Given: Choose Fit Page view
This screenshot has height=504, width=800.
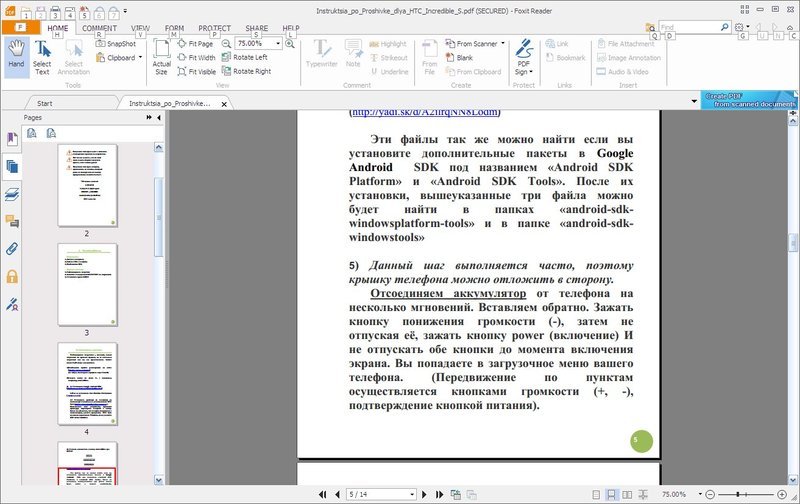Looking at the screenshot, I should pos(195,44).
